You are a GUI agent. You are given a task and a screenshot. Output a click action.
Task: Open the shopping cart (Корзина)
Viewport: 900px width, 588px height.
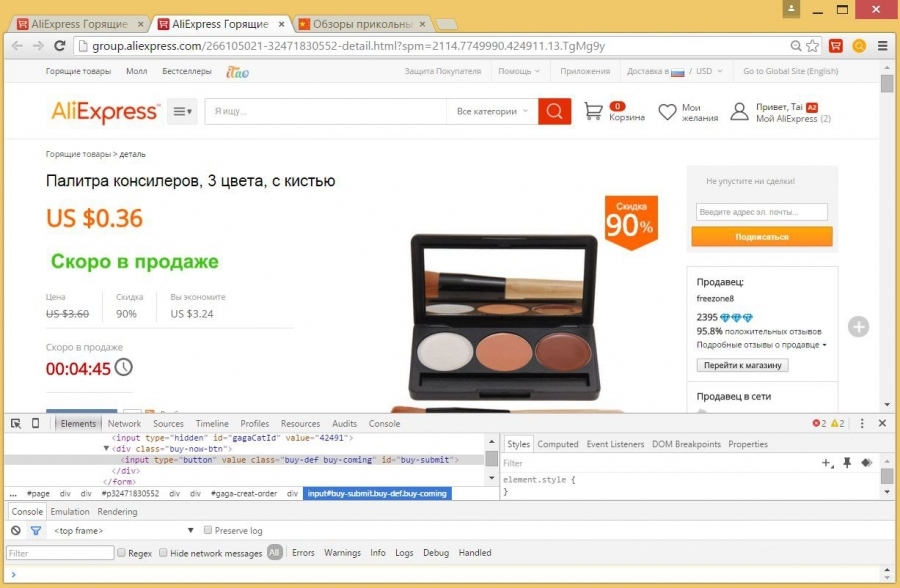coord(594,111)
